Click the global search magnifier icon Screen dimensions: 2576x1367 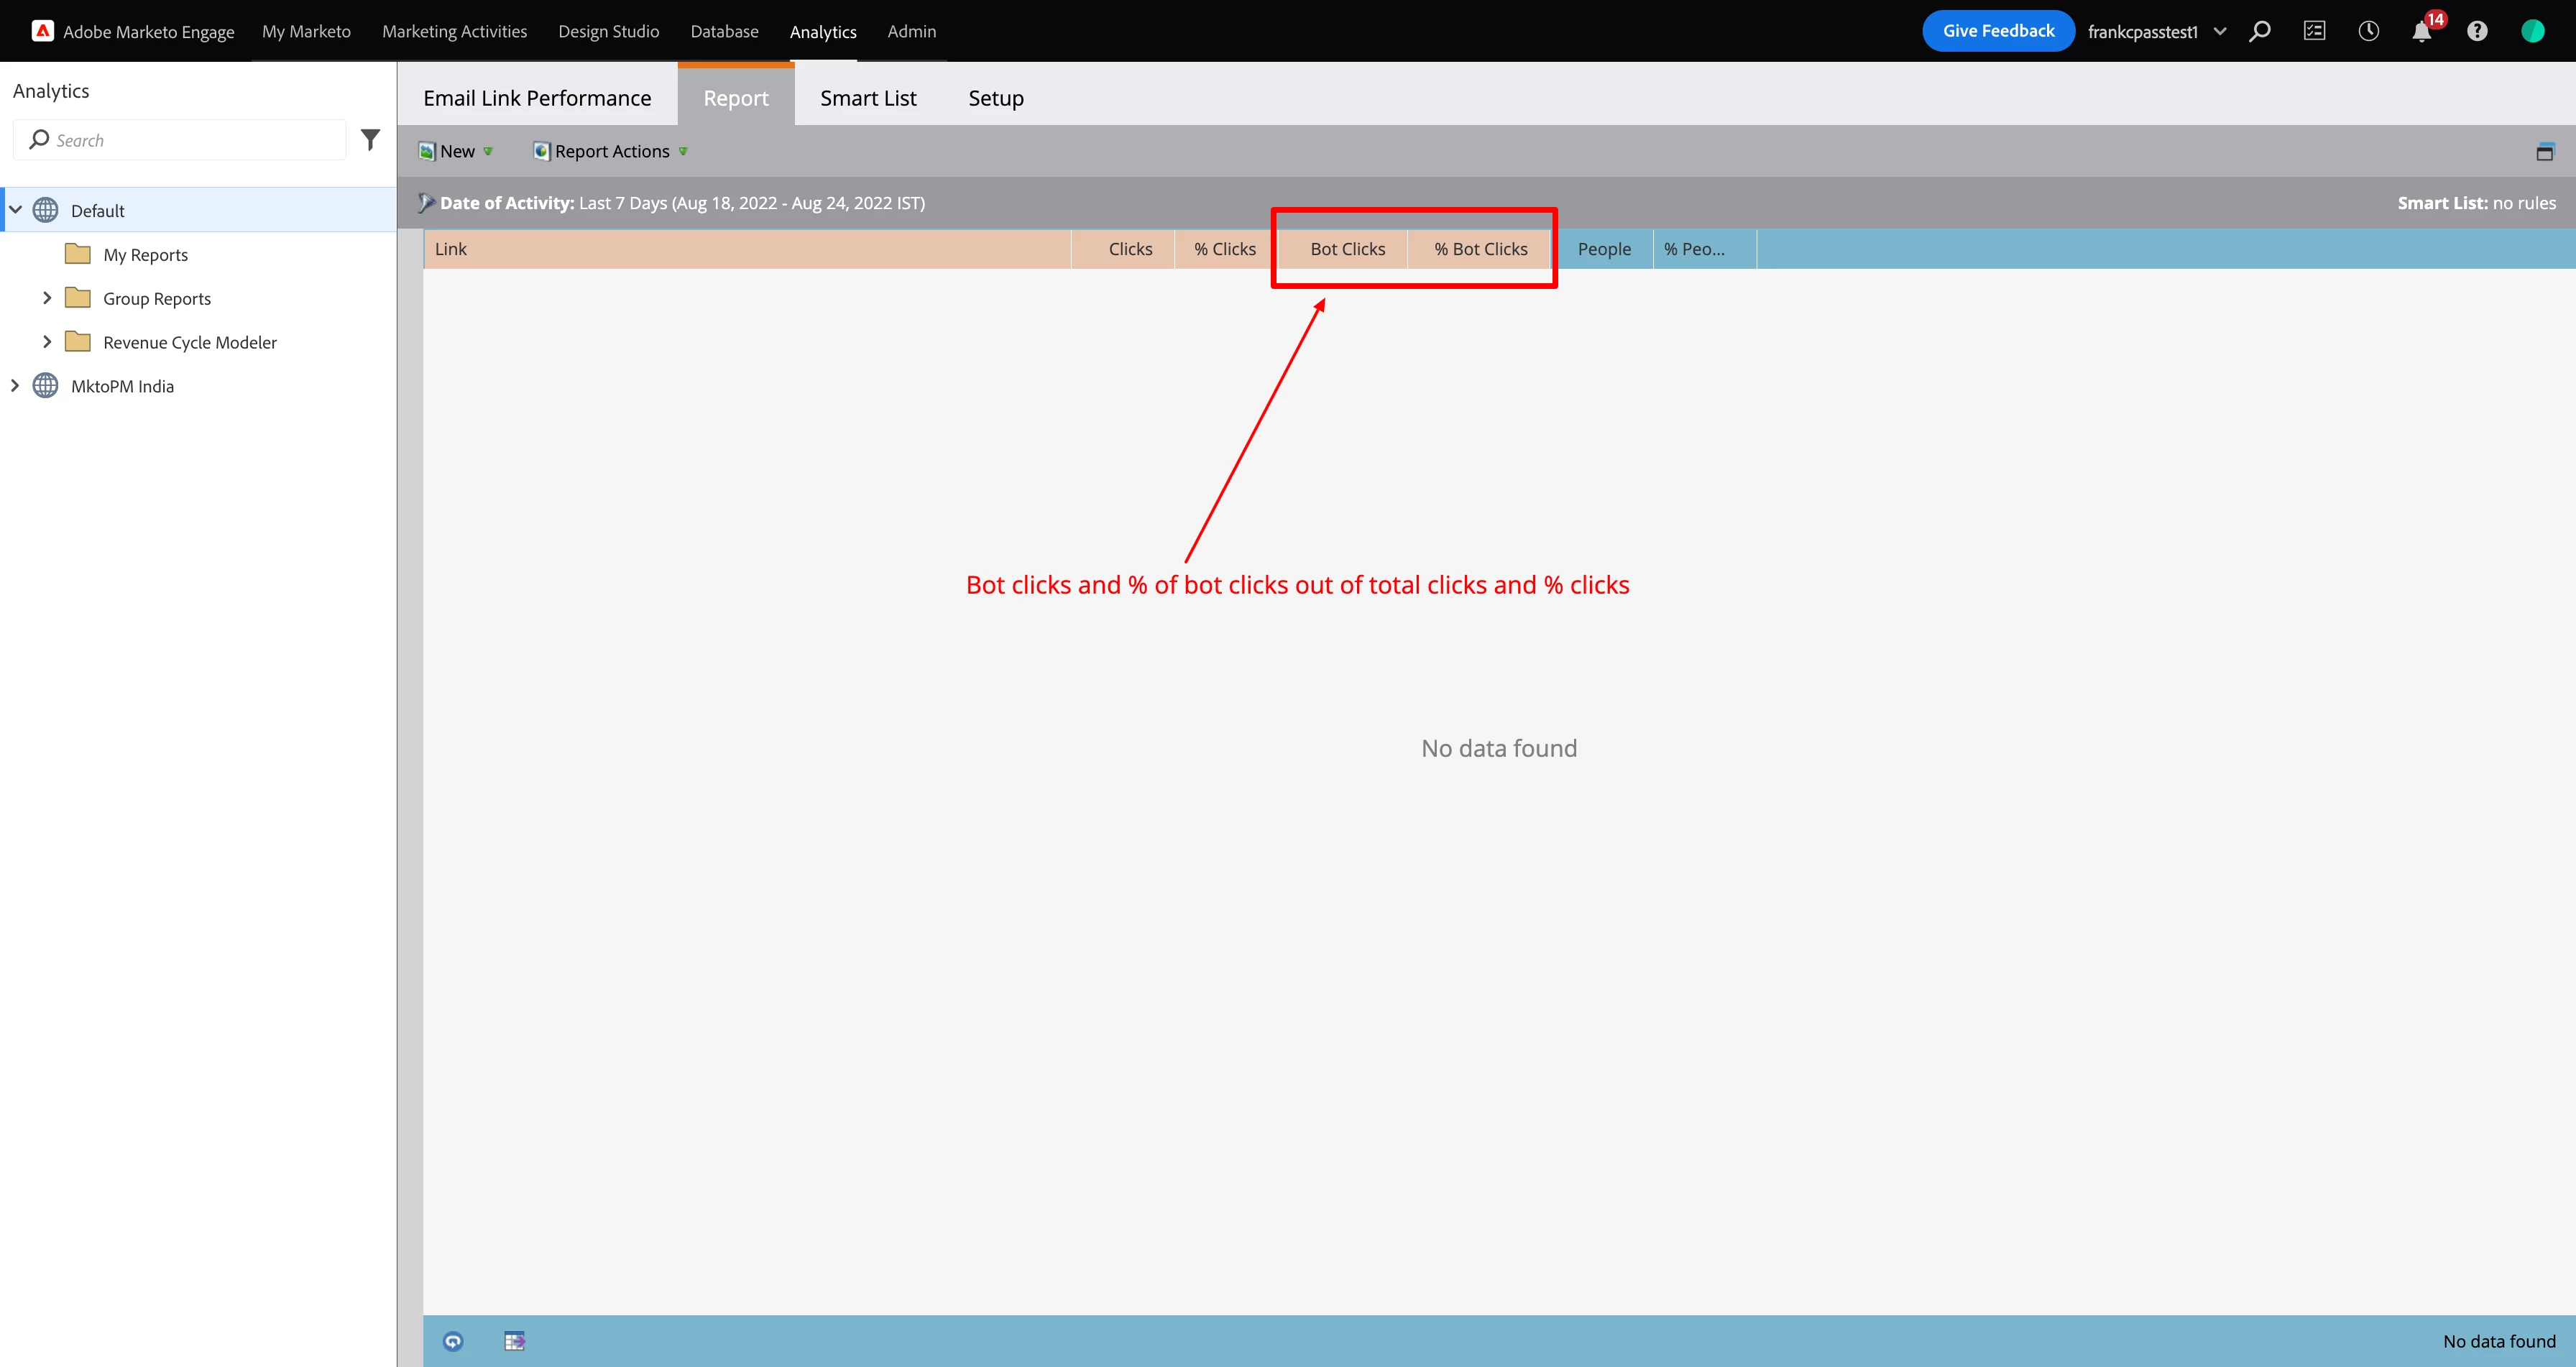(x=2260, y=31)
